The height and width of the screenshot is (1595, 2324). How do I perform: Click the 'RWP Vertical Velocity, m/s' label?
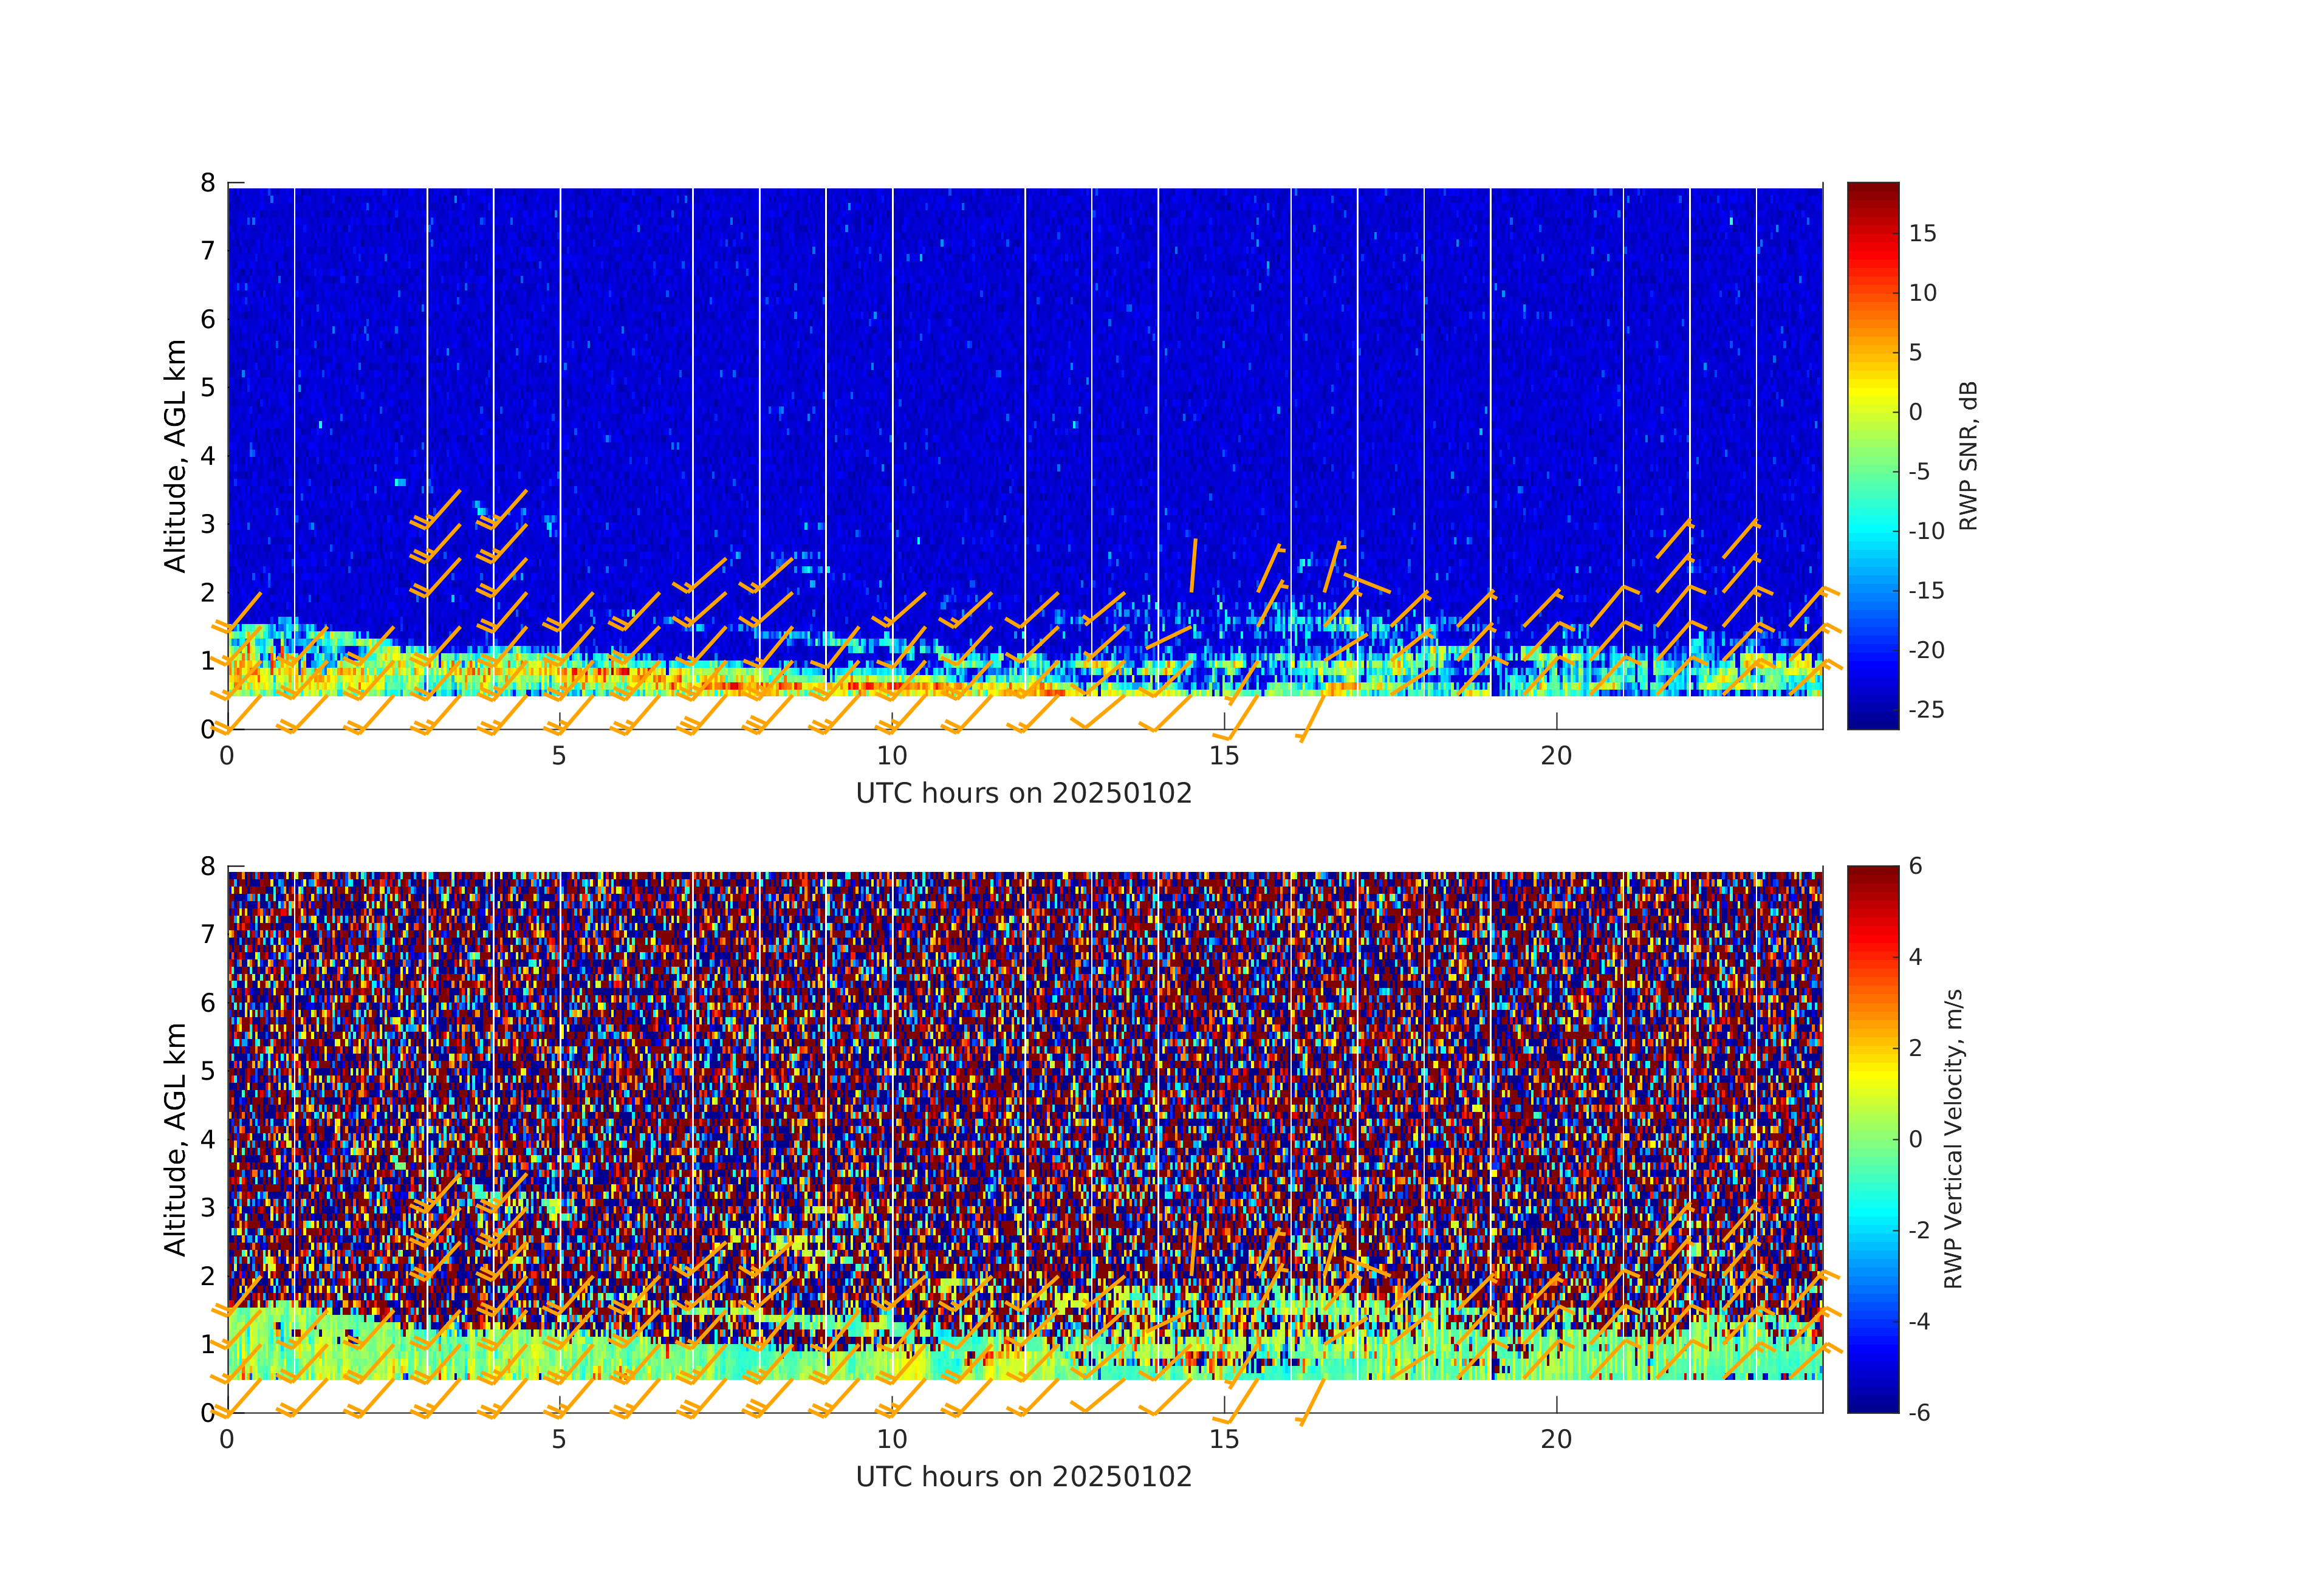(1953, 1139)
